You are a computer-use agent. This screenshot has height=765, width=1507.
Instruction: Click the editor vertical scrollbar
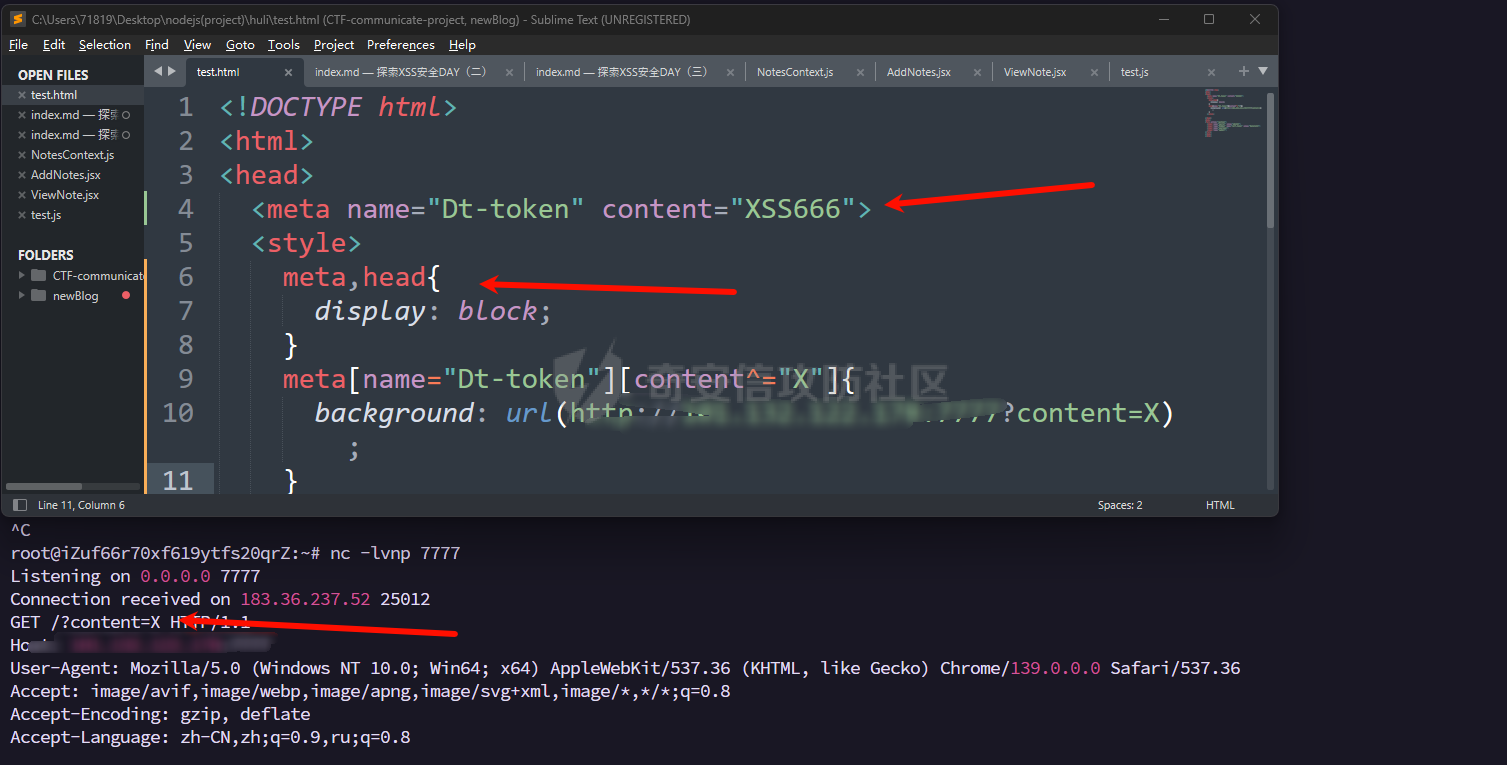[1271, 158]
